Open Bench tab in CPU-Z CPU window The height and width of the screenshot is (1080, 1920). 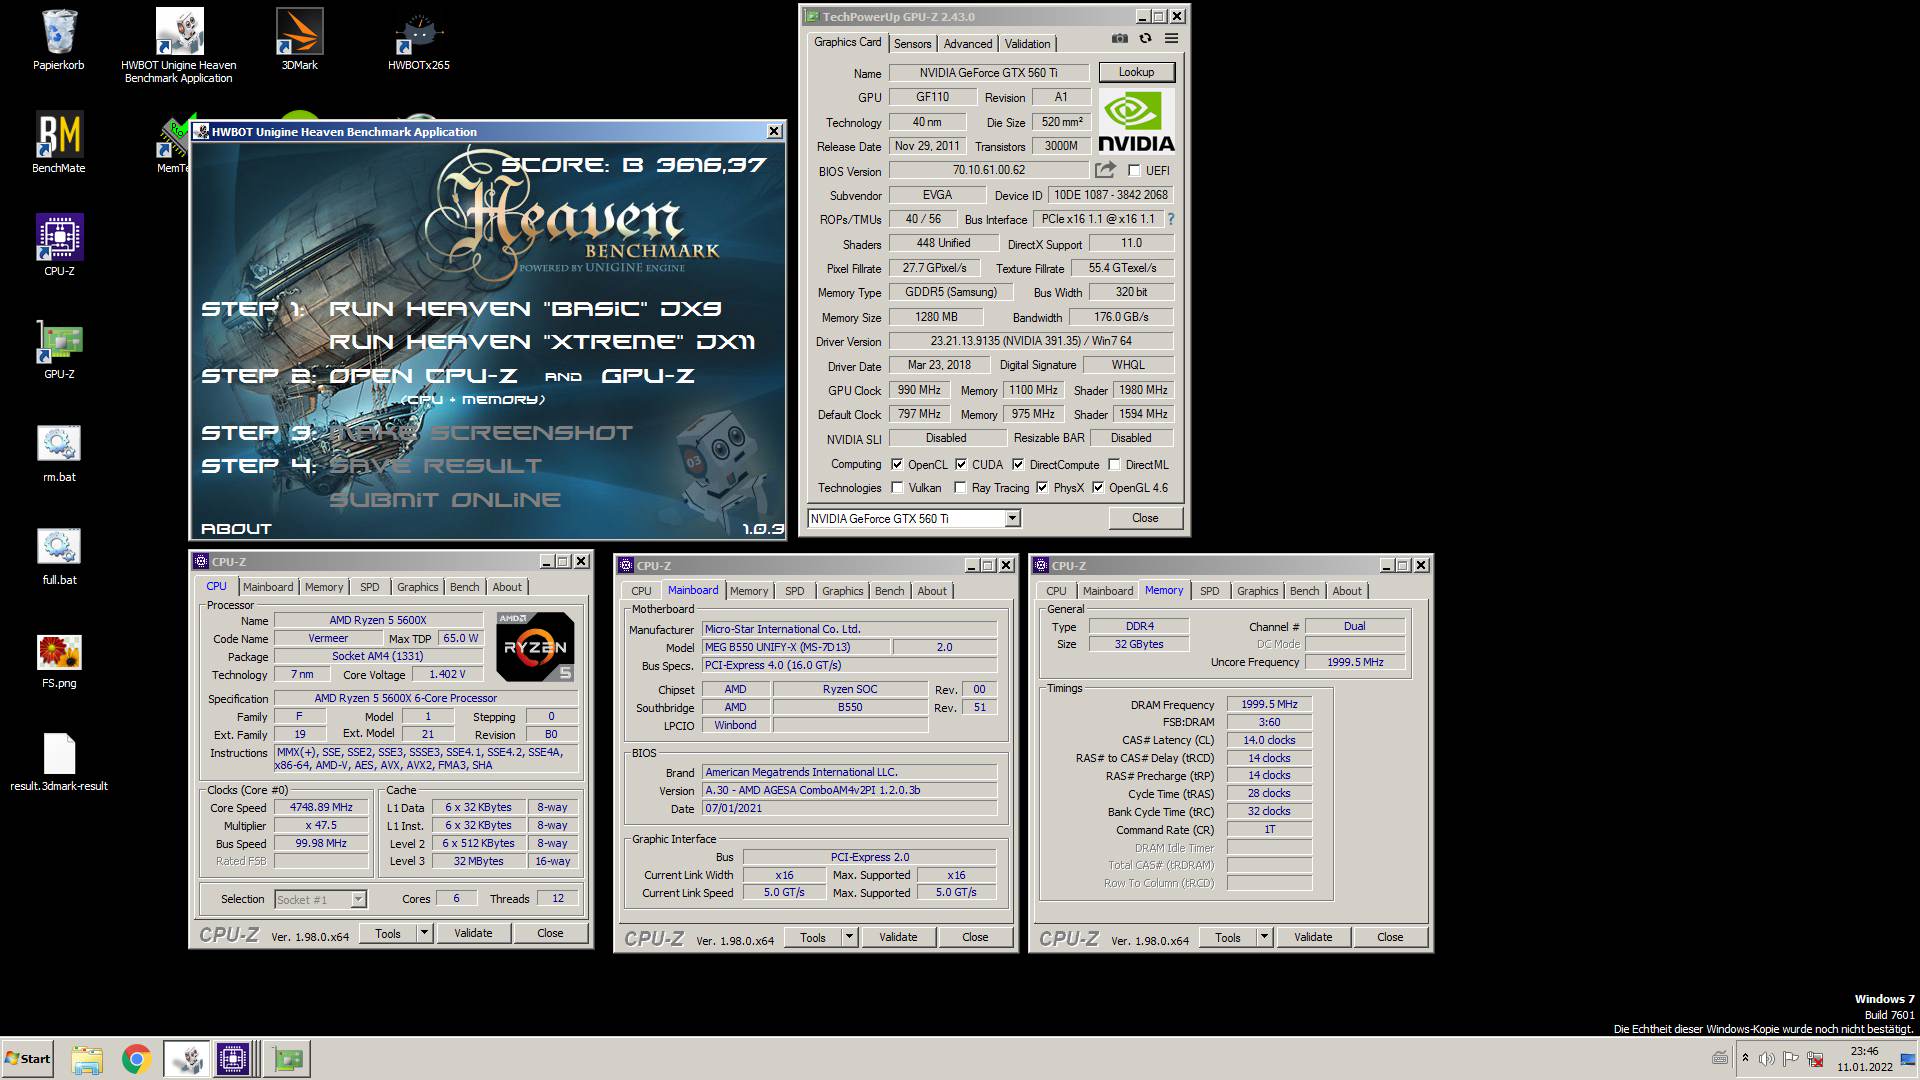464,587
